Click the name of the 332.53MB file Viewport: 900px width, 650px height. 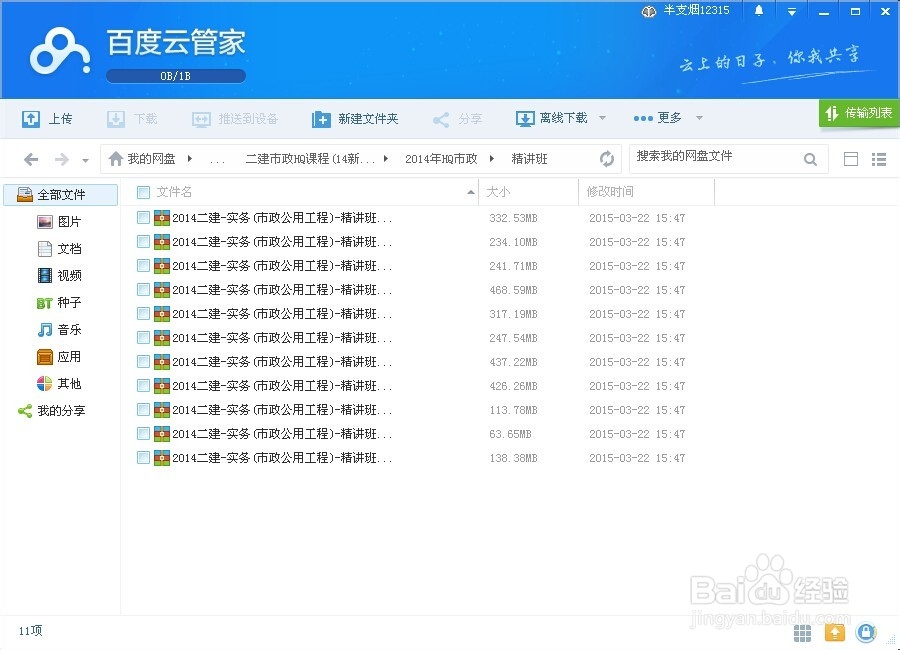tap(282, 218)
